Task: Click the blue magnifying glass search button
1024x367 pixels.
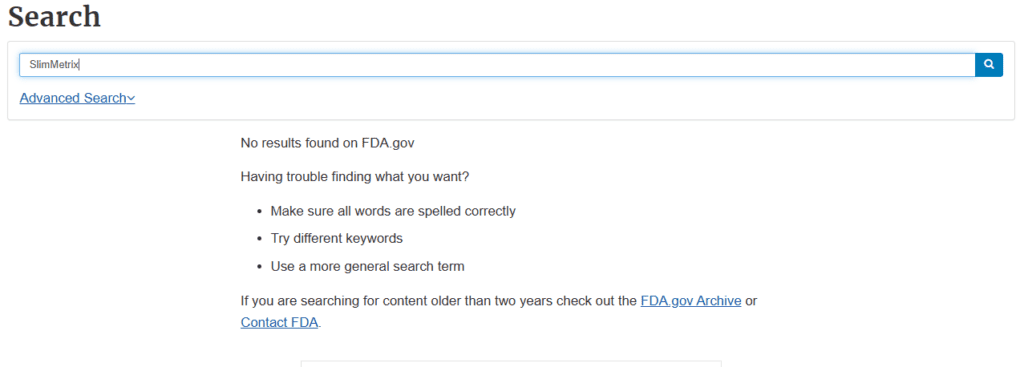Action: pos(989,65)
